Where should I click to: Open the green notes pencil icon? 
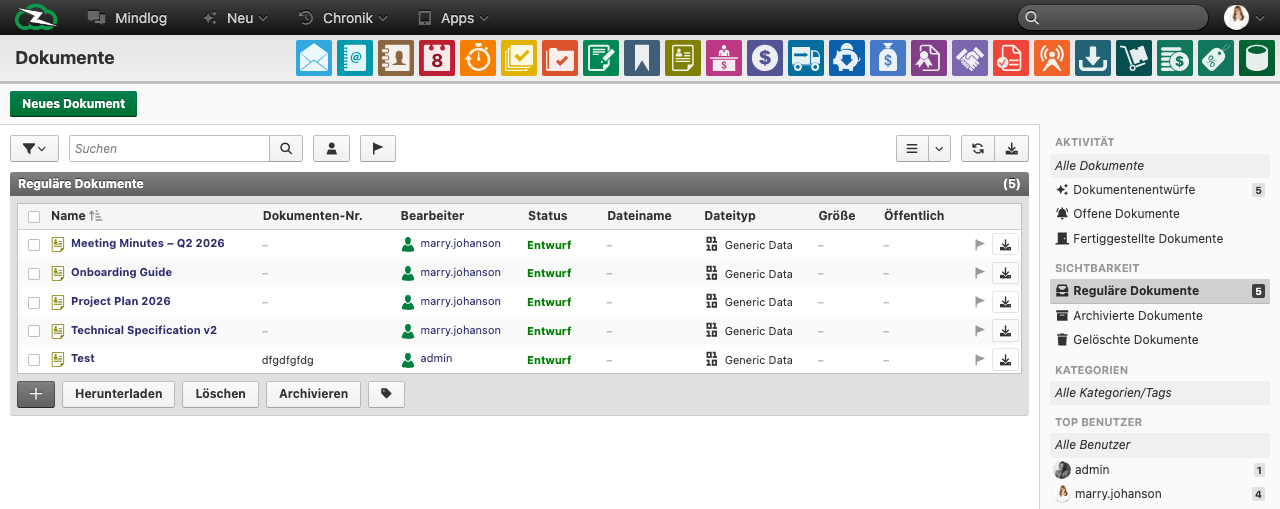(x=601, y=58)
